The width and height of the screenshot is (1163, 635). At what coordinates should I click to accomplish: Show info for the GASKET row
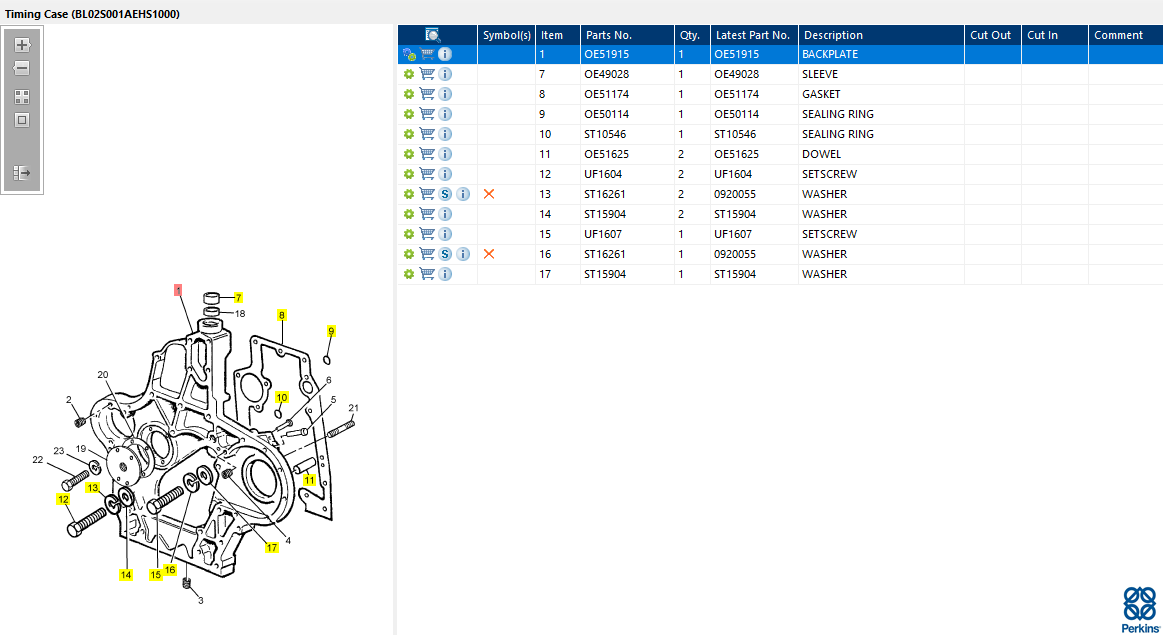pos(446,94)
